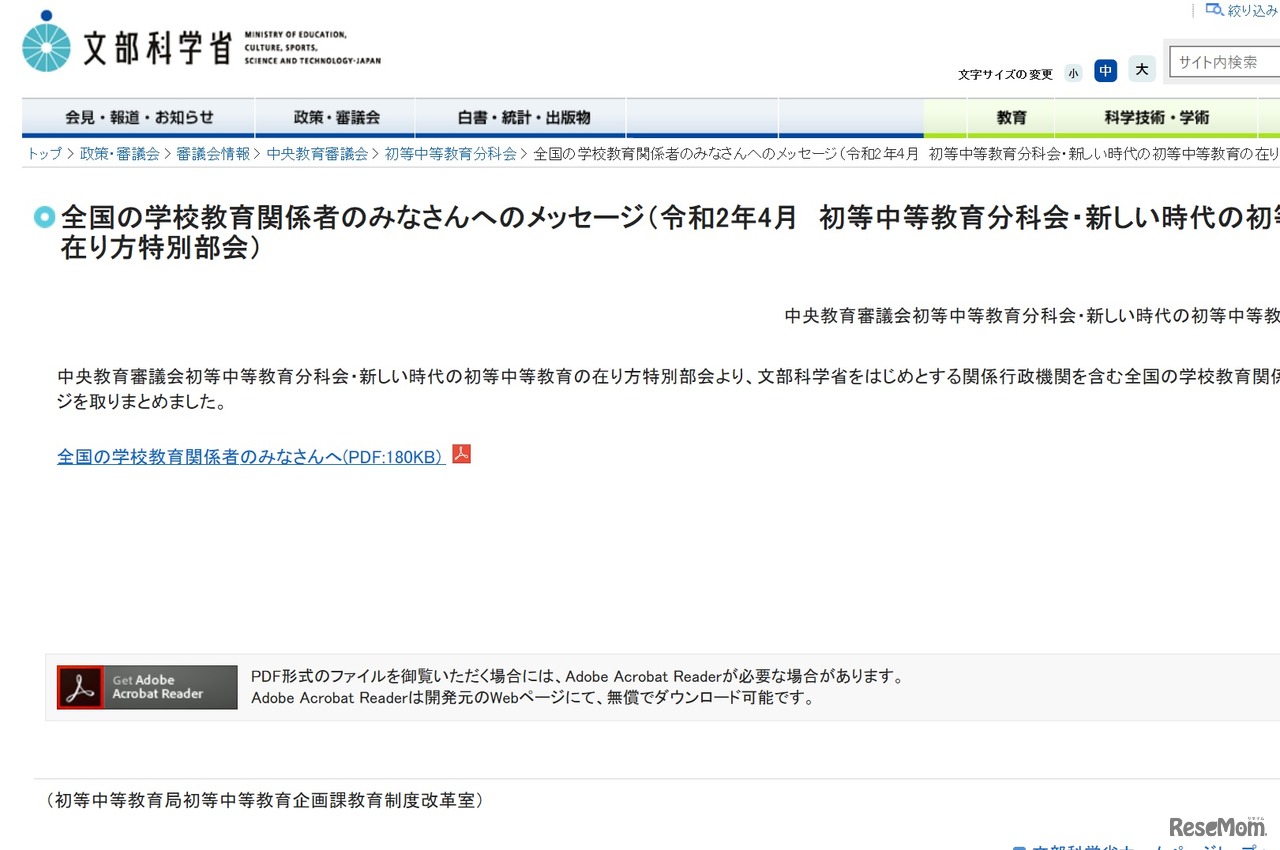Click the blue icon before the homepage link at bottom
This screenshot has width=1280, height=850.
1019,847
